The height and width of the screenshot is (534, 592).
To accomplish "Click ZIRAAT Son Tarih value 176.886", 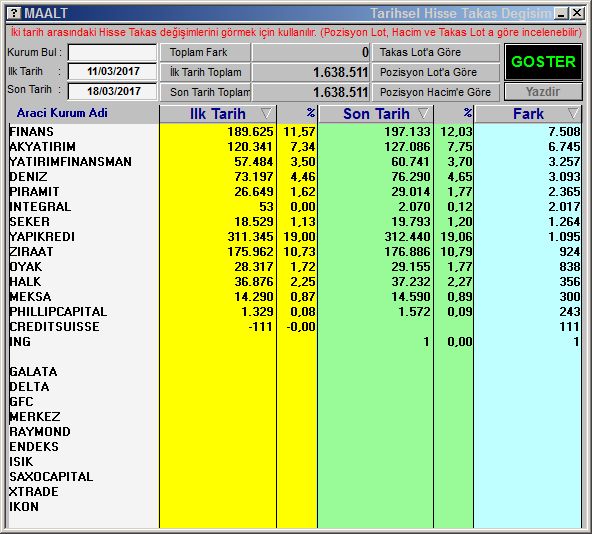I will click(x=407, y=252).
